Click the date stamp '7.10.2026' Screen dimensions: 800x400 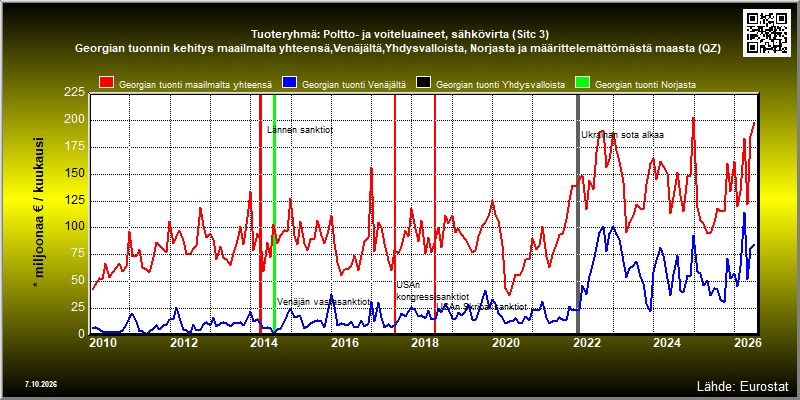pos(41,383)
